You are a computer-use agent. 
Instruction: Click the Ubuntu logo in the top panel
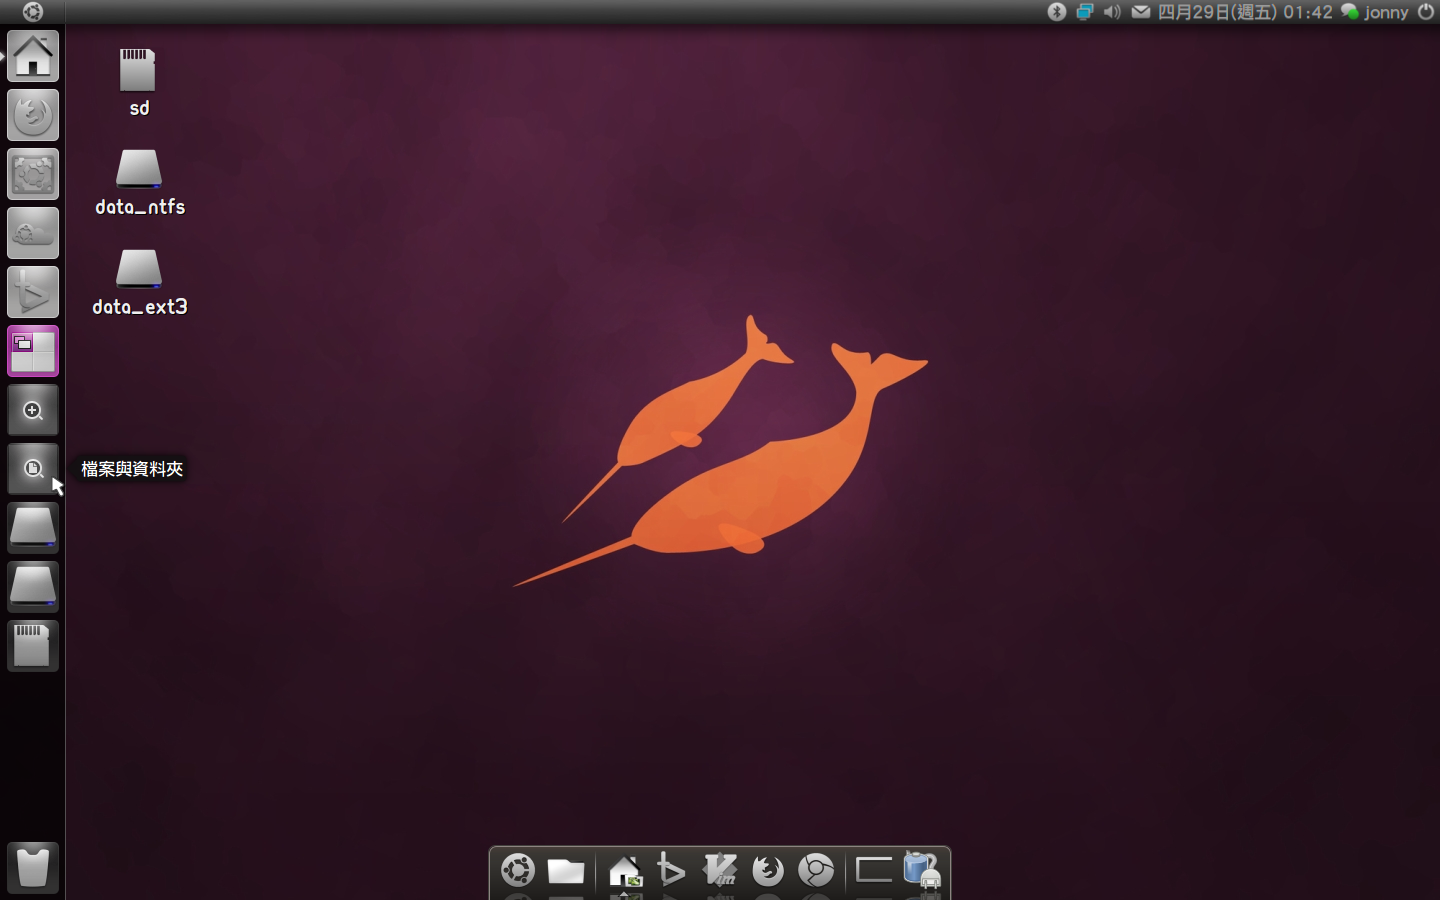(x=33, y=12)
